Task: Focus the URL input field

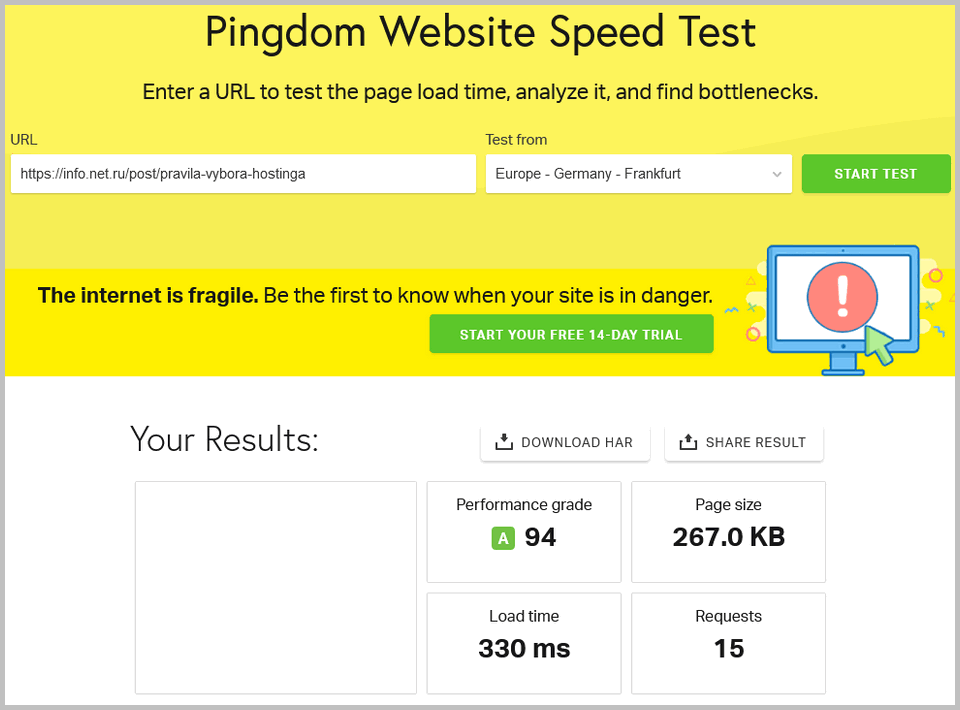Action: click(243, 174)
